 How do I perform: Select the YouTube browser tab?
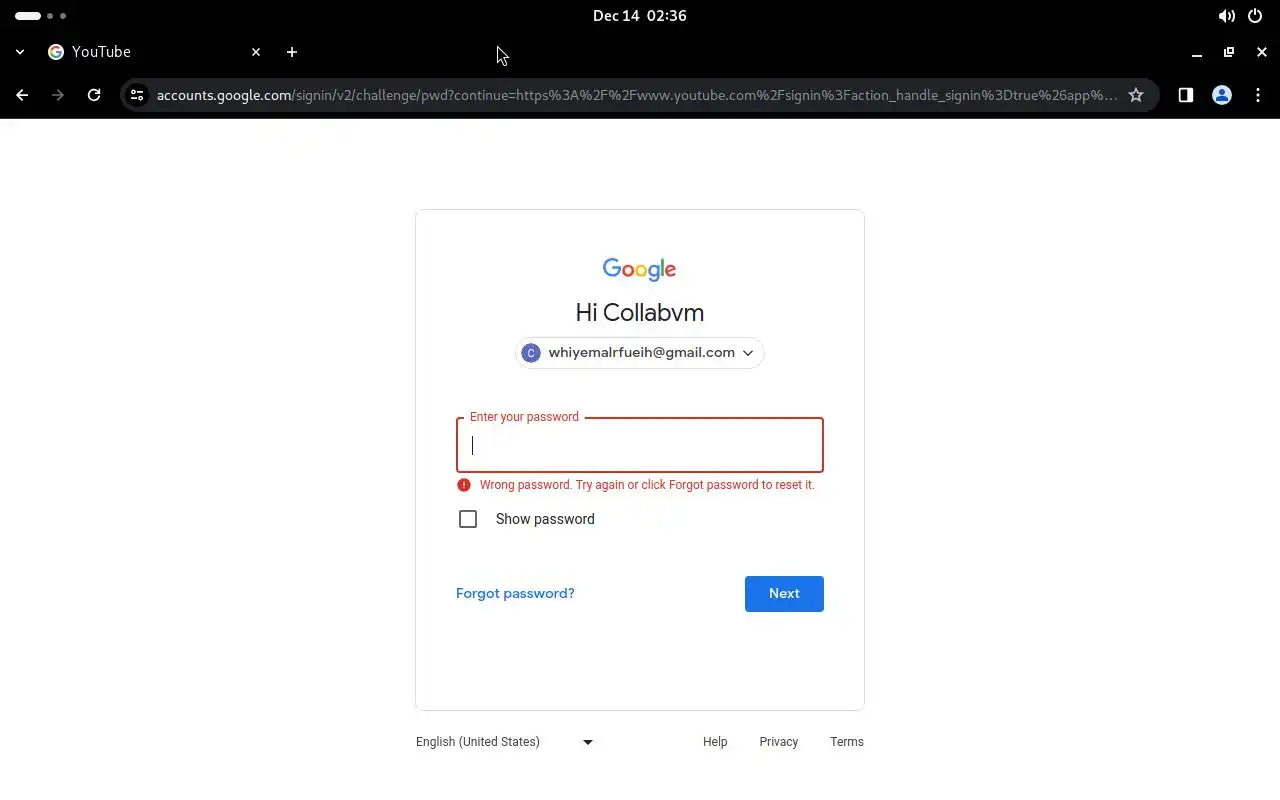pos(155,52)
